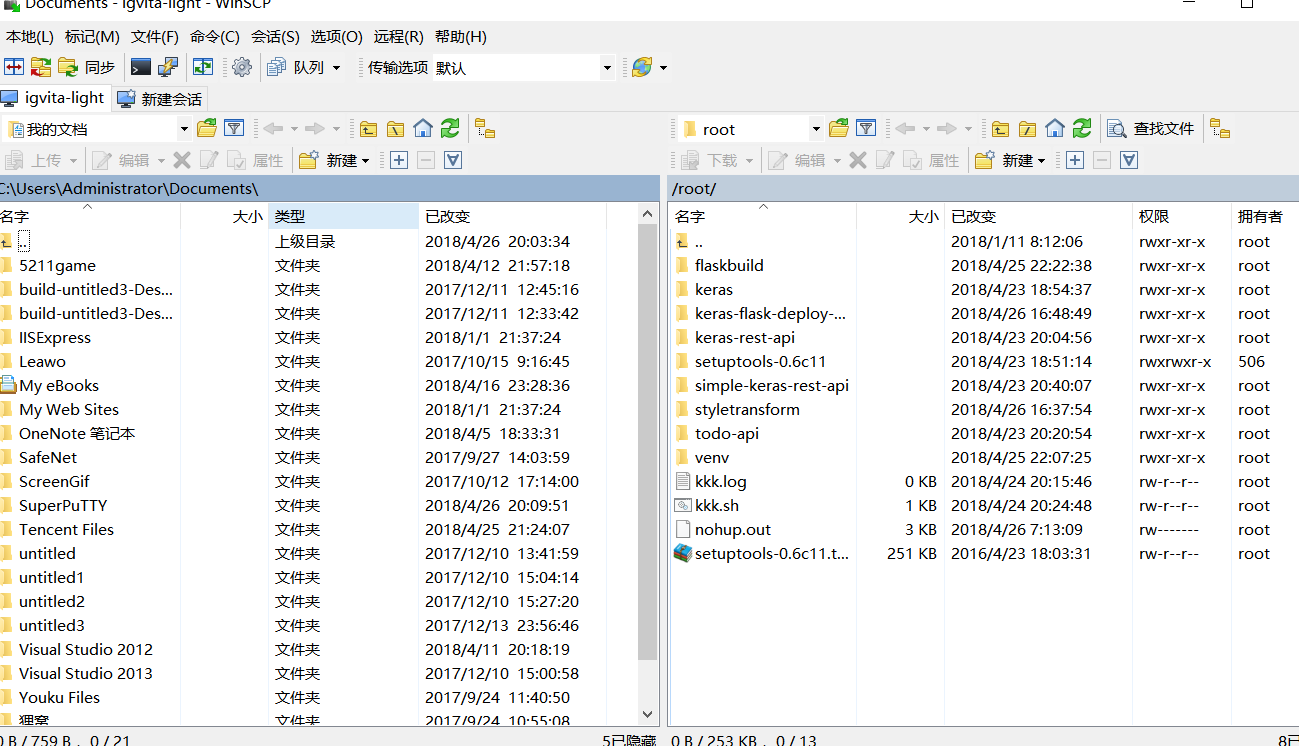
Task: Select the styletransform remote folder
Action: (747, 410)
